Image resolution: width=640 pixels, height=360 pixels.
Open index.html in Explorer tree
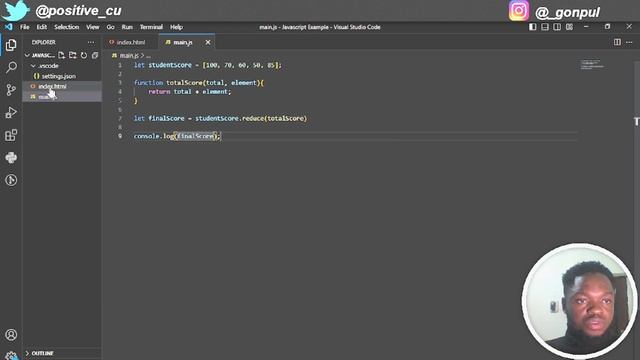tap(62, 86)
